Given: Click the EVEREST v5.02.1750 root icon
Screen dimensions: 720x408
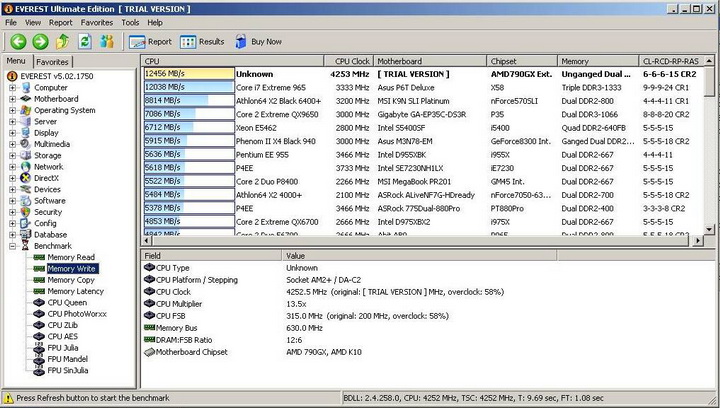Looking at the screenshot, I should click(12, 76).
